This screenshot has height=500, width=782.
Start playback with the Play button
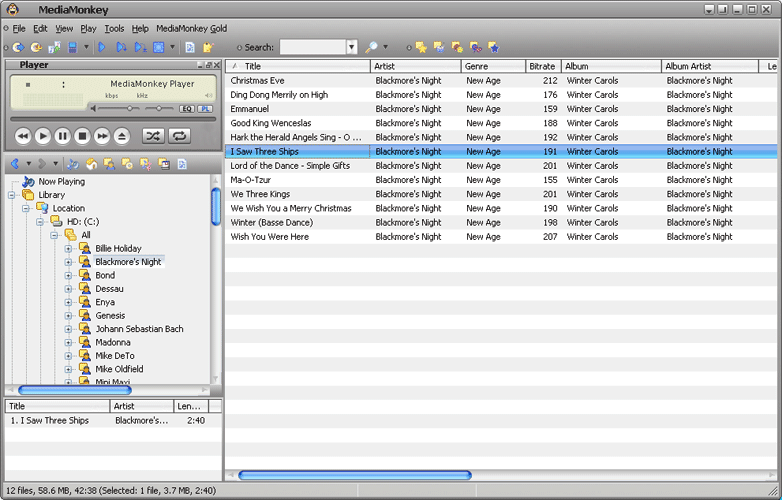(43, 136)
